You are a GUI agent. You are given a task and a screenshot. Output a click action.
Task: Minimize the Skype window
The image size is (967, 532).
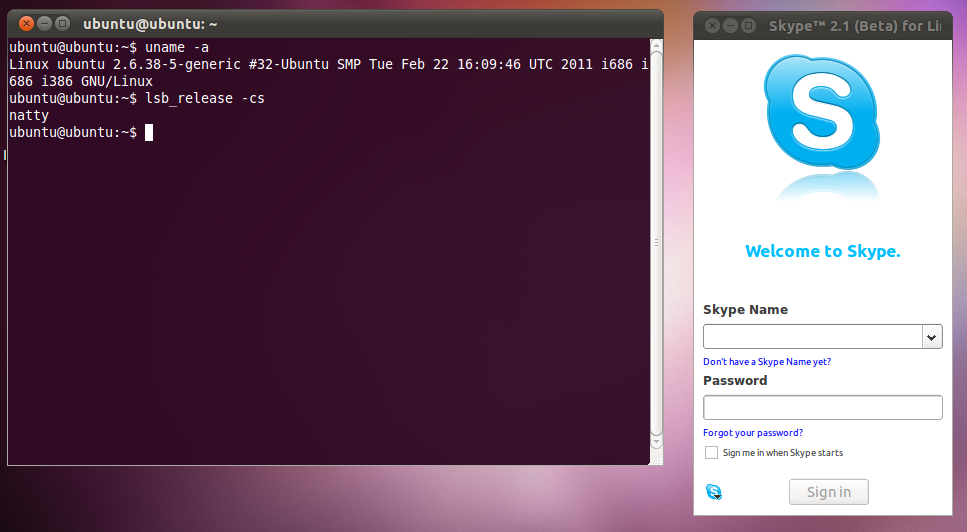pyautogui.click(x=730, y=26)
